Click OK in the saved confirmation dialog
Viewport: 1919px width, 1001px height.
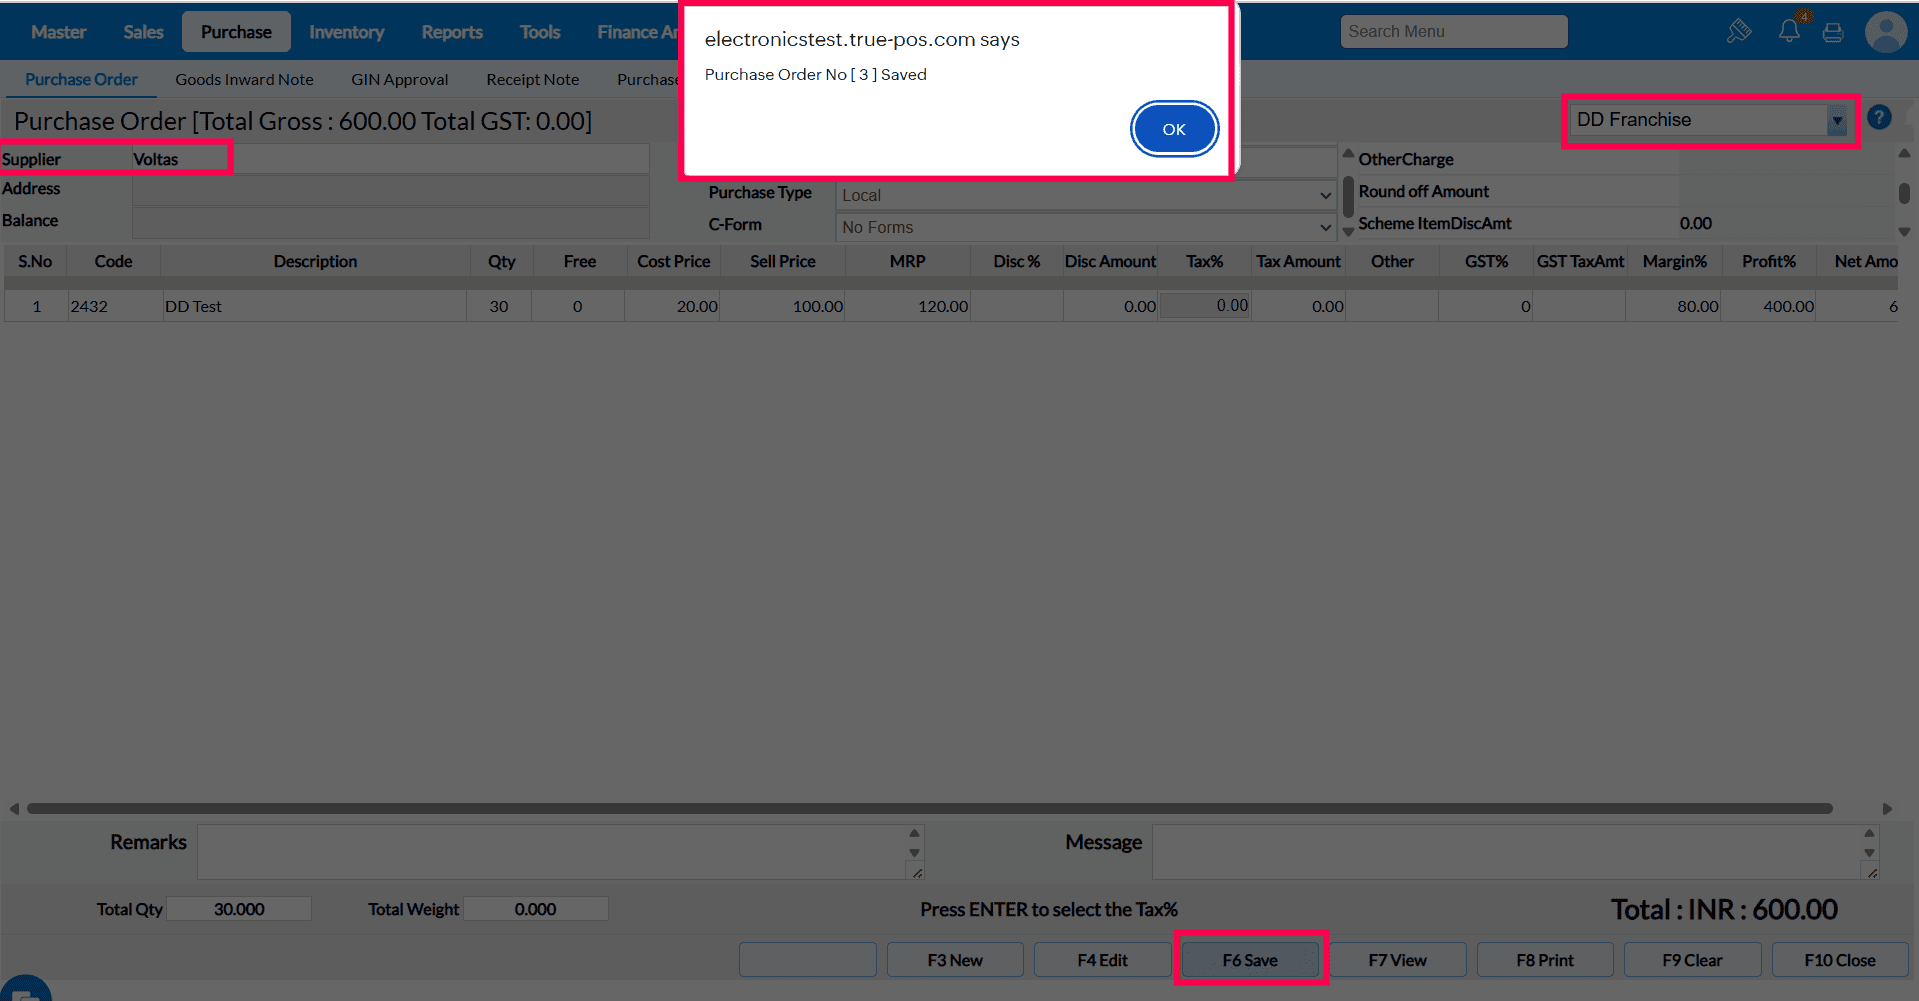click(x=1174, y=129)
